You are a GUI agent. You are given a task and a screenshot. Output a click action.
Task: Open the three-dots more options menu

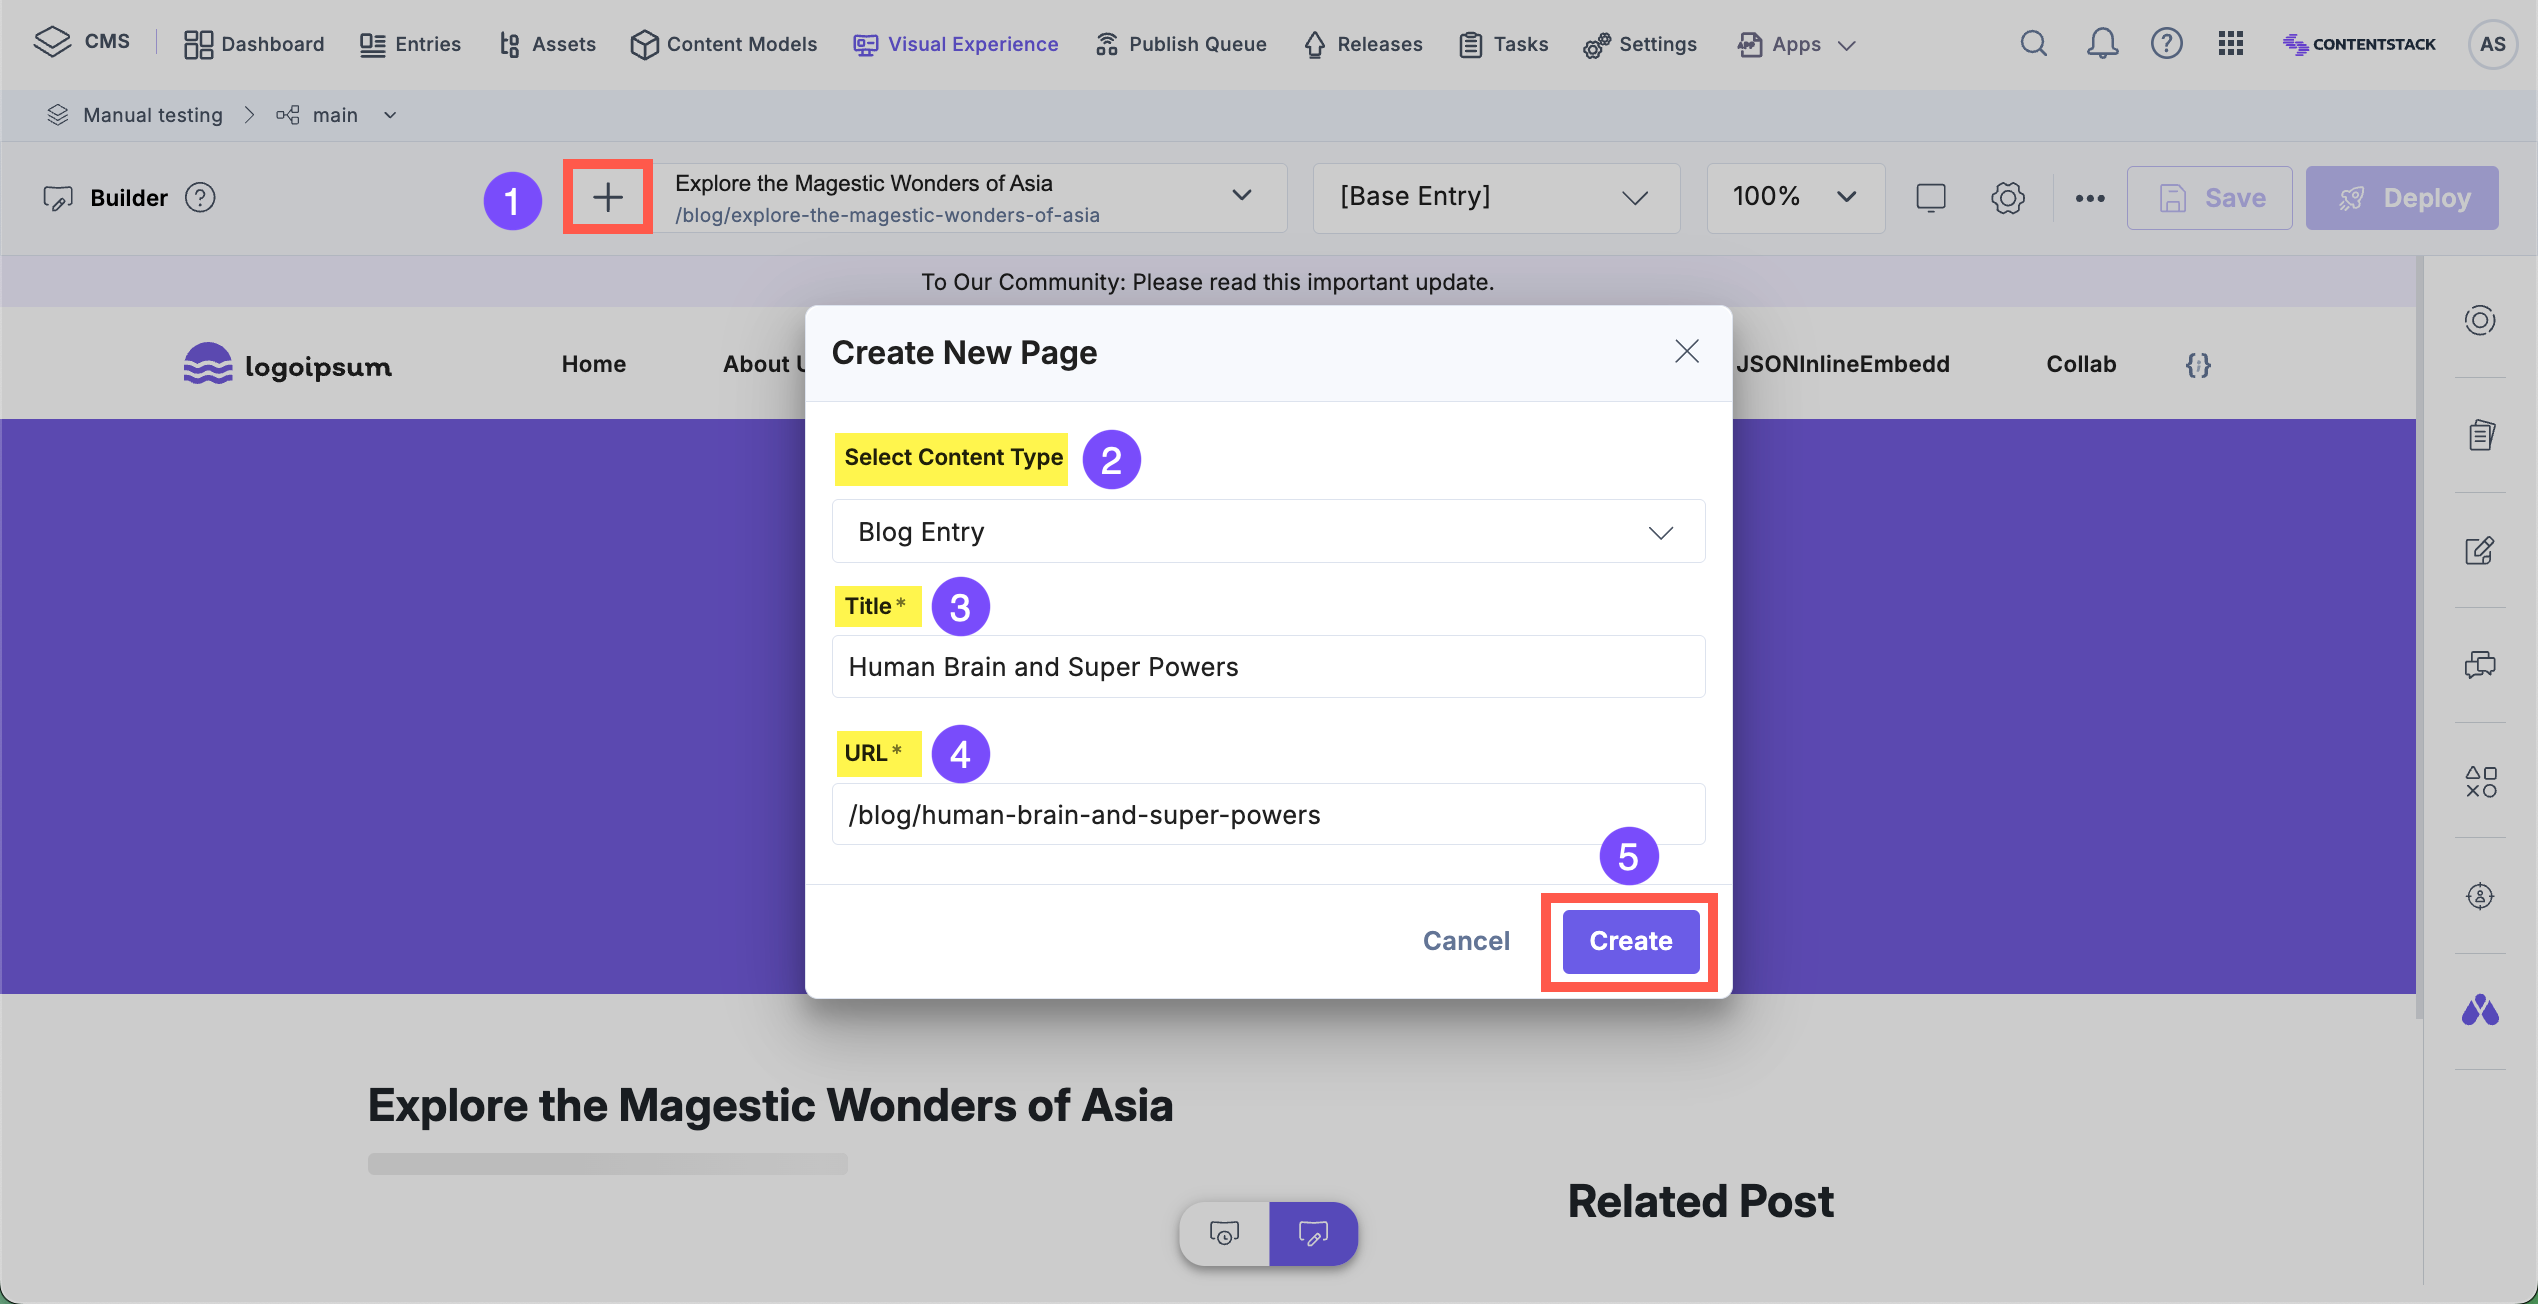[x=2089, y=198]
